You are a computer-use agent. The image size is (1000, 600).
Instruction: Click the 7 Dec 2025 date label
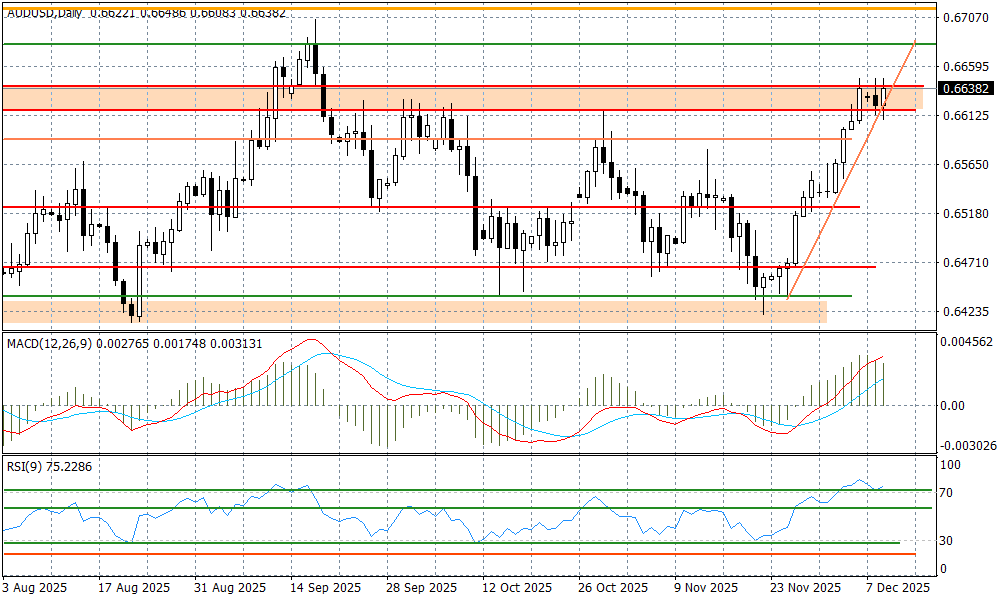[x=898, y=587]
